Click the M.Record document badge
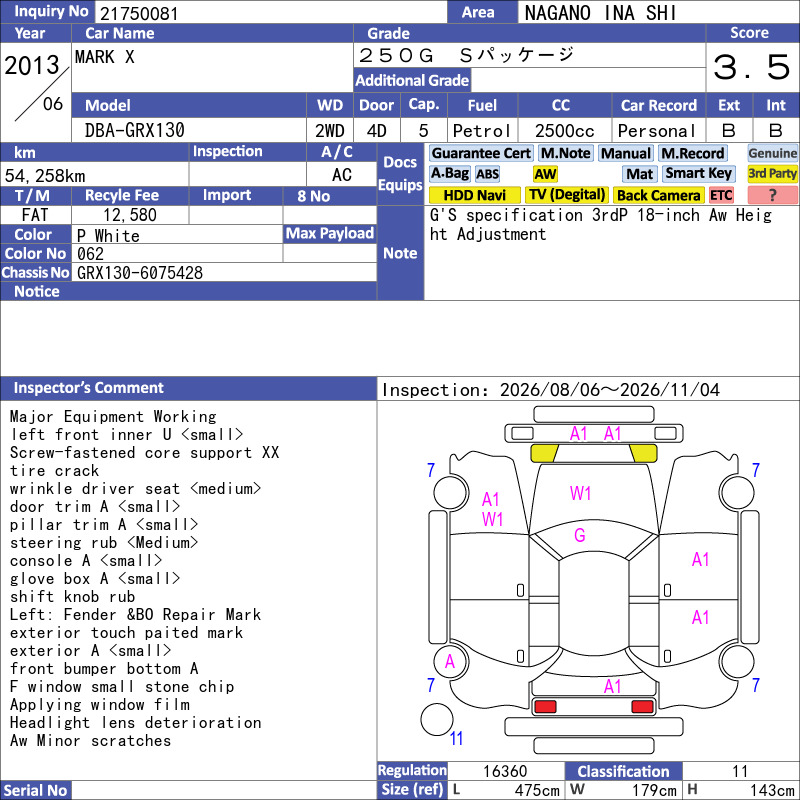The height and width of the screenshot is (800, 800). (x=692, y=153)
